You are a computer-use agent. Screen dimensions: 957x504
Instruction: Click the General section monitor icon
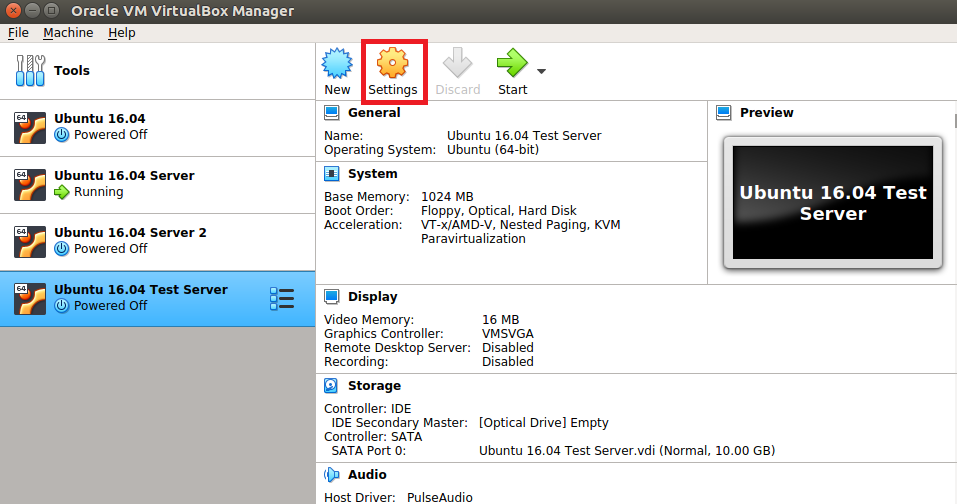coord(331,112)
